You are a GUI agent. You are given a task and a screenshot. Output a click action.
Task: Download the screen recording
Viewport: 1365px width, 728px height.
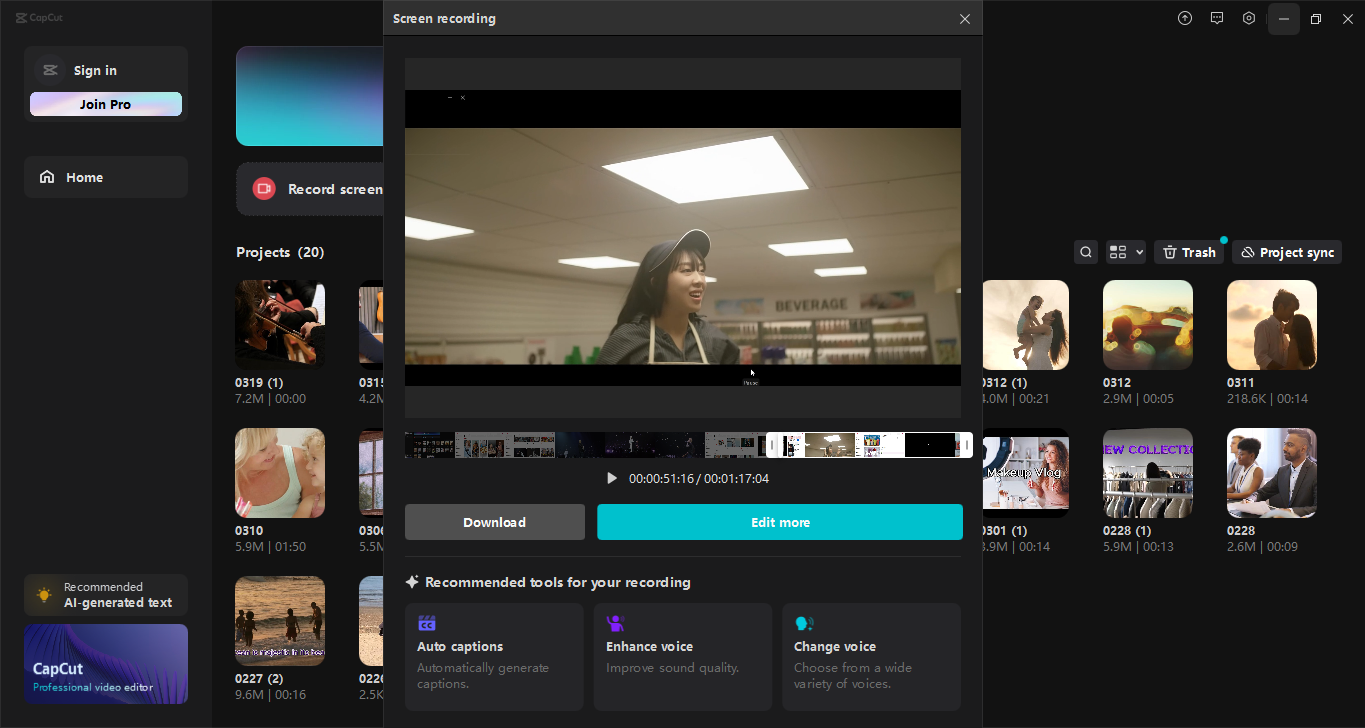[494, 521]
